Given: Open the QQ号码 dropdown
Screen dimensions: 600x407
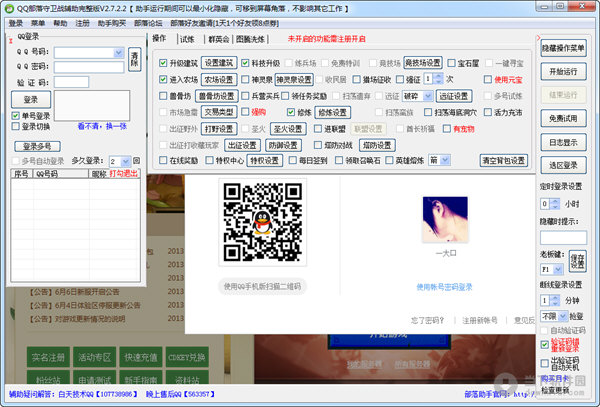Looking at the screenshot, I should [x=119, y=52].
